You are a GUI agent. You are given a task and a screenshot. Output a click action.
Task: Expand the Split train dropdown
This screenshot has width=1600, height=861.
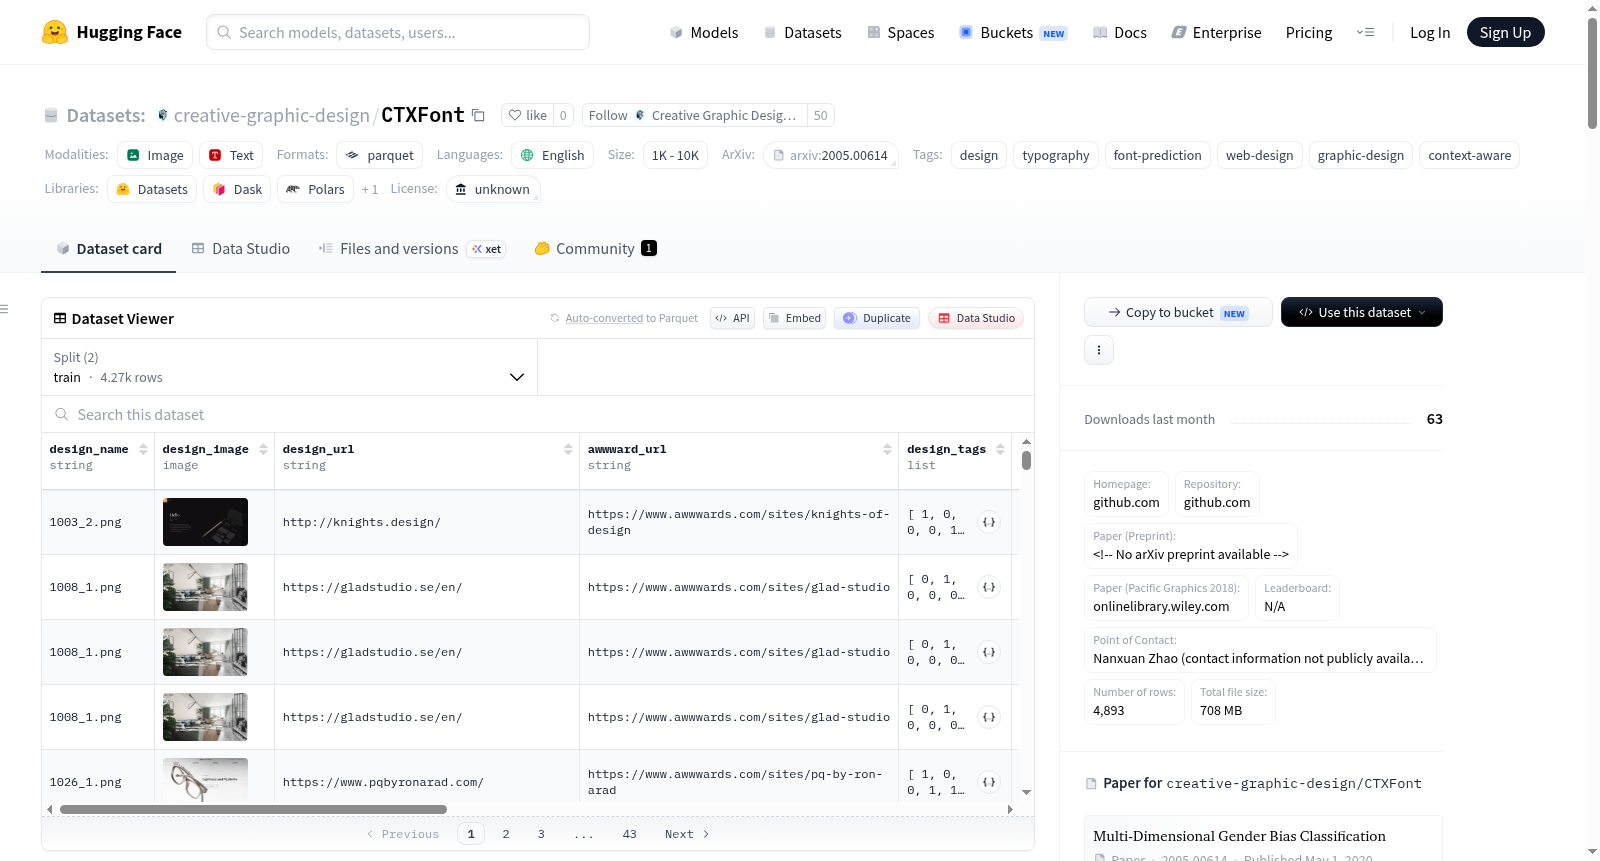pos(289,367)
